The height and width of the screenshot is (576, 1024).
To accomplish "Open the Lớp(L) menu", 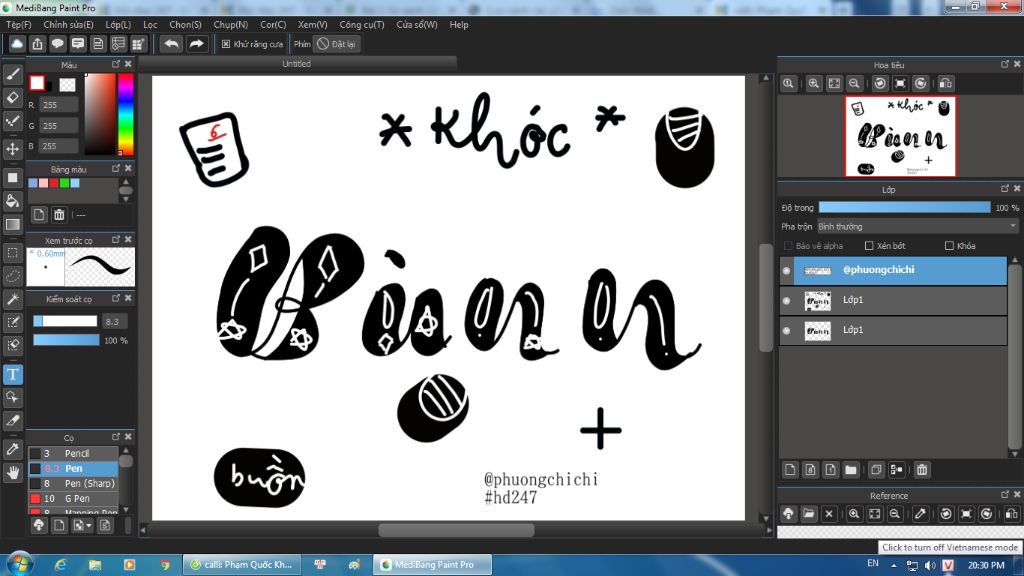I will (x=118, y=25).
